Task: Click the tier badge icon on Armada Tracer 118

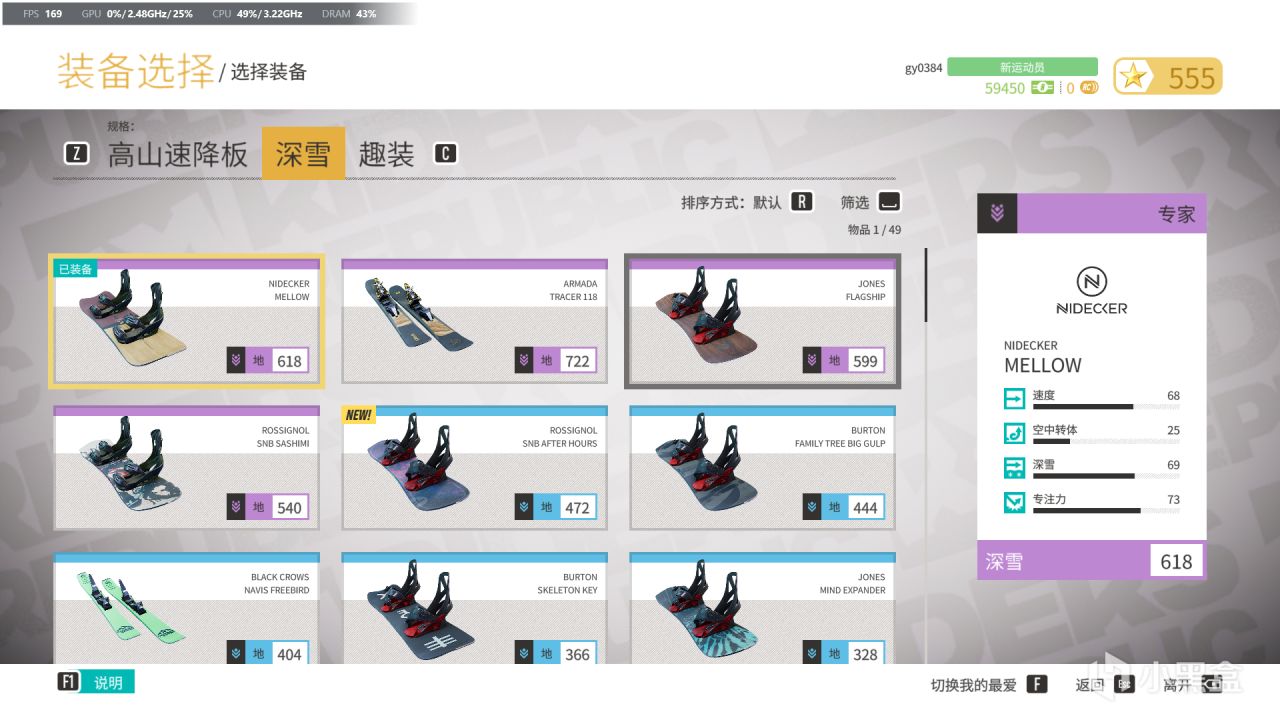Action: pyautogui.click(x=524, y=361)
